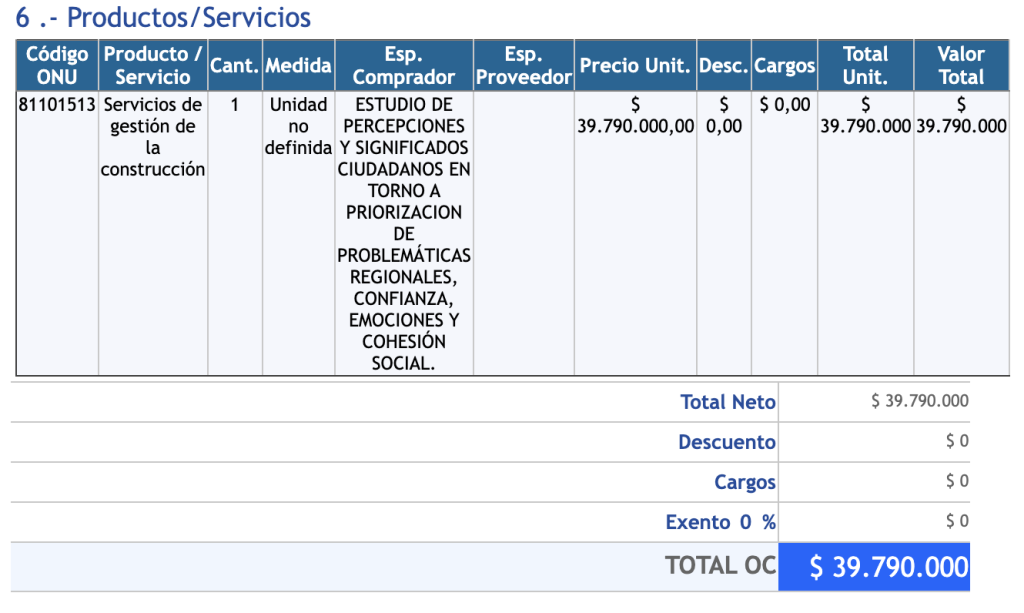The height and width of the screenshot is (613, 1024).
Task: Click the Producto / Servicio column header
Action: [153, 65]
